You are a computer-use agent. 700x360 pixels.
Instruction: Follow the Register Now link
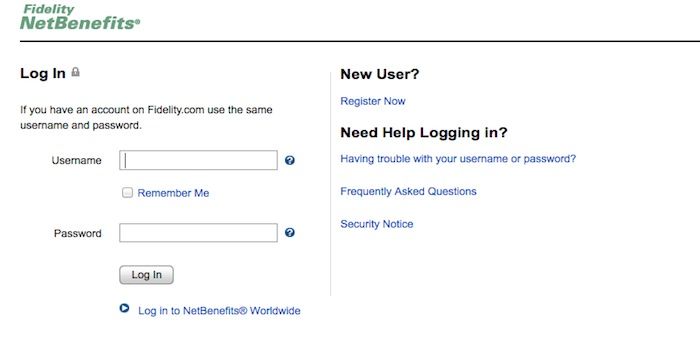point(373,101)
